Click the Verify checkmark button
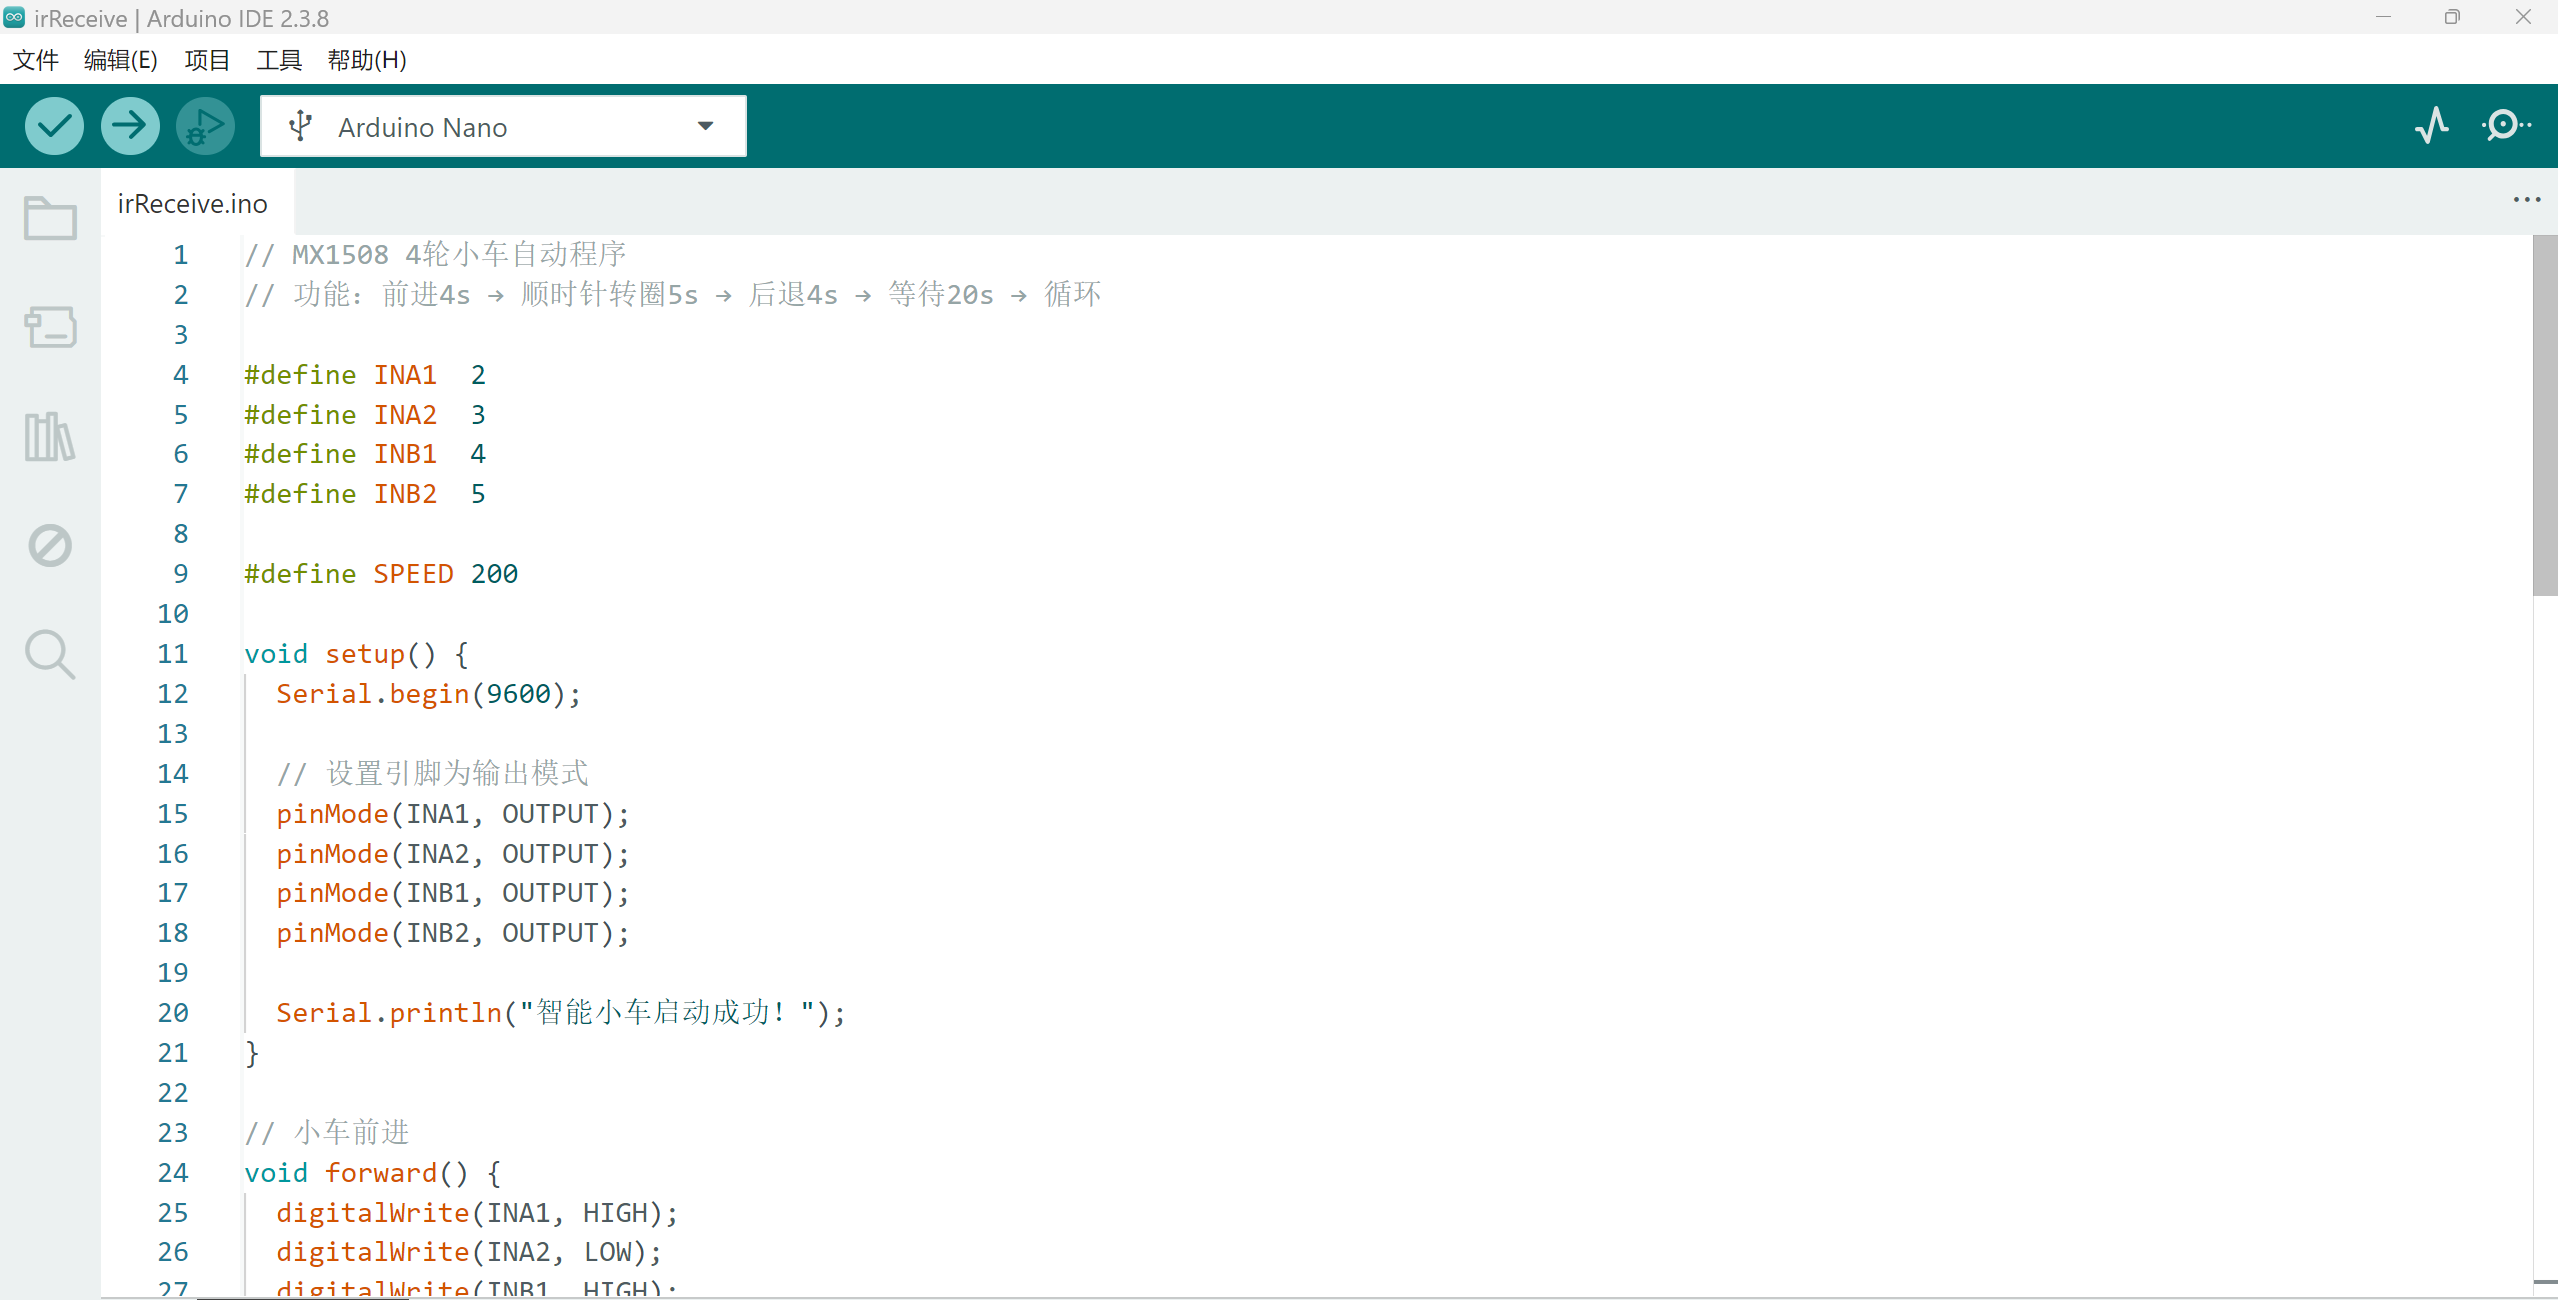The height and width of the screenshot is (1300, 2558). click(x=54, y=126)
